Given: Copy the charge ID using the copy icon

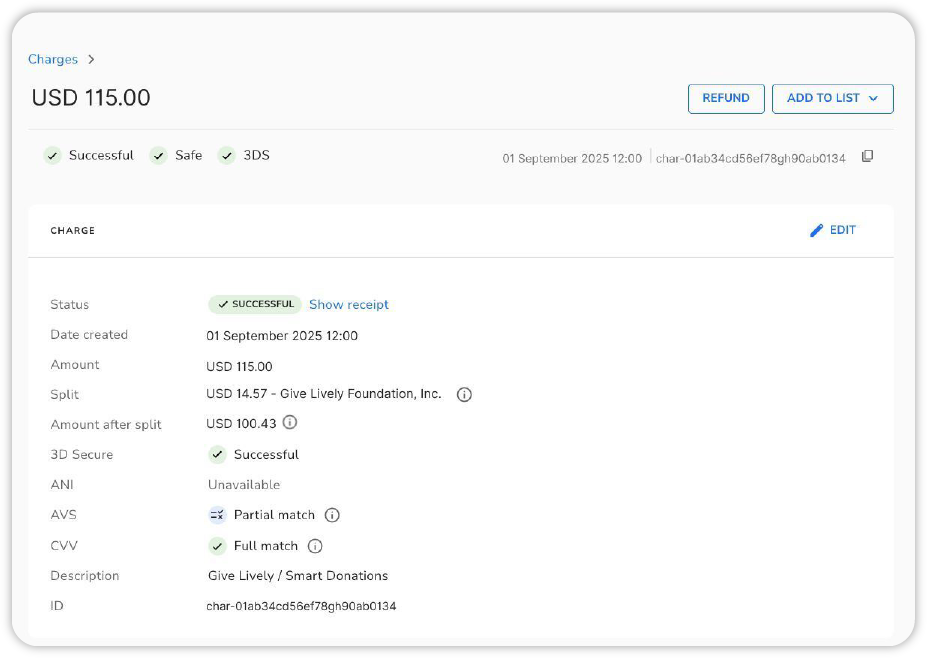Looking at the screenshot, I should pos(867,157).
